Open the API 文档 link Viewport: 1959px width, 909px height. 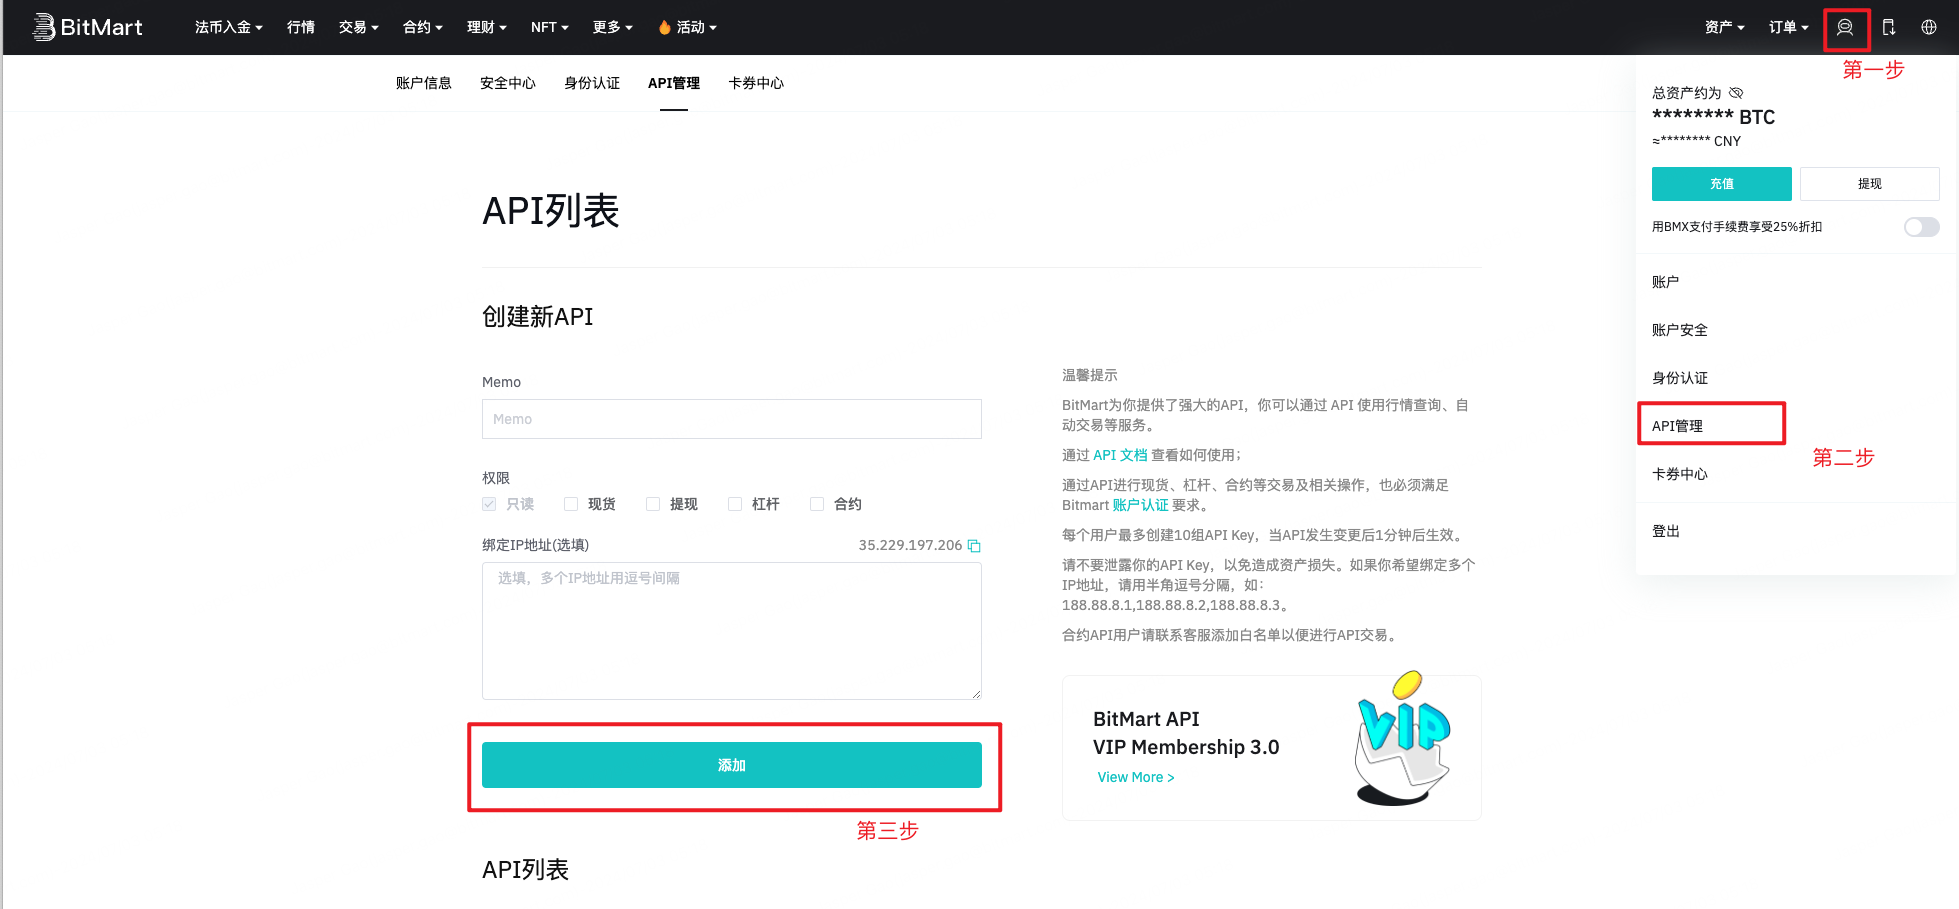1120,455
